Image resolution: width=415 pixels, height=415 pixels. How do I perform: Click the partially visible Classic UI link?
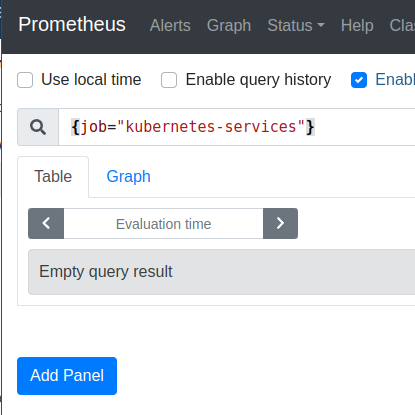pos(402,25)
